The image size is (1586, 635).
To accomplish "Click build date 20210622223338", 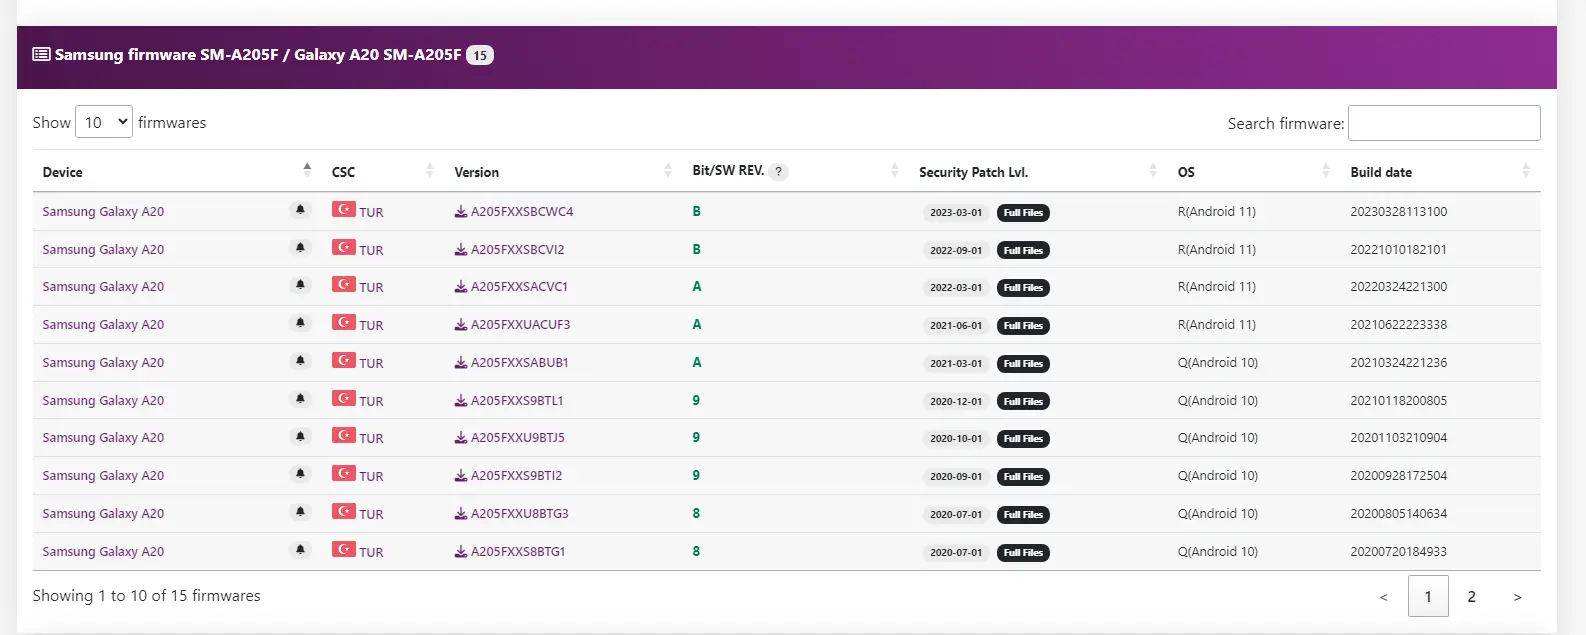I will point(1399,325).
